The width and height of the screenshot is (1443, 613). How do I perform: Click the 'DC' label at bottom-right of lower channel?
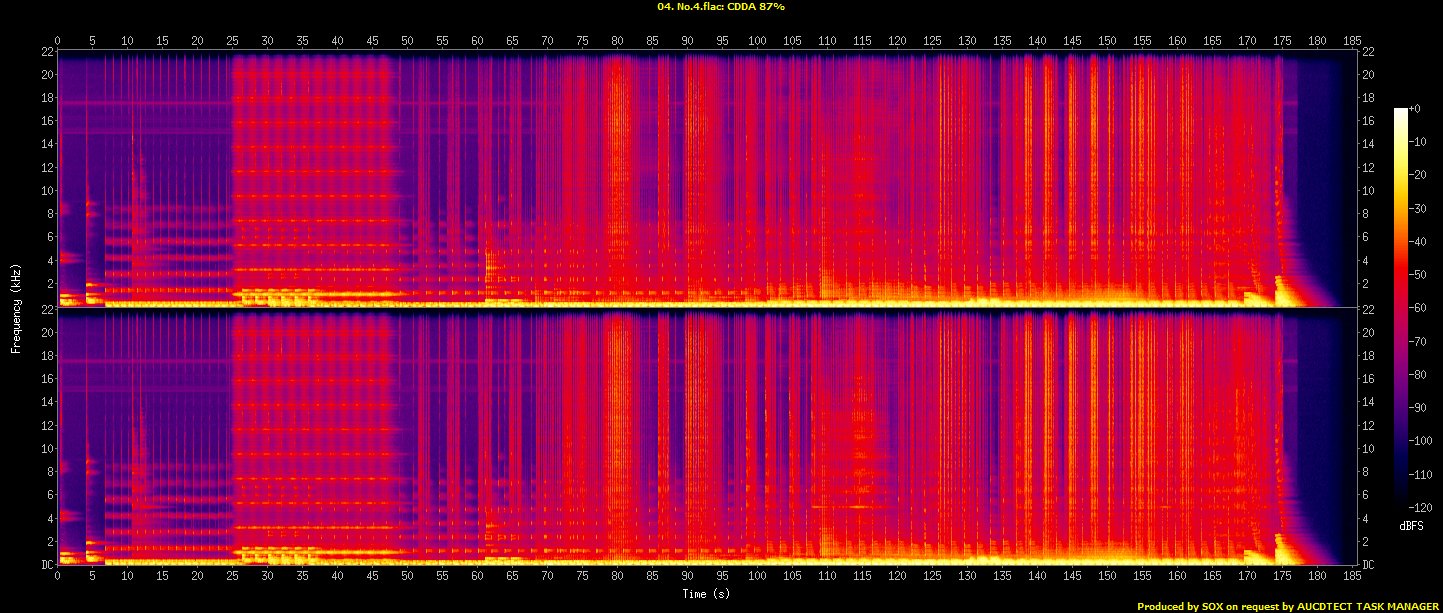tap(1368, 565)
